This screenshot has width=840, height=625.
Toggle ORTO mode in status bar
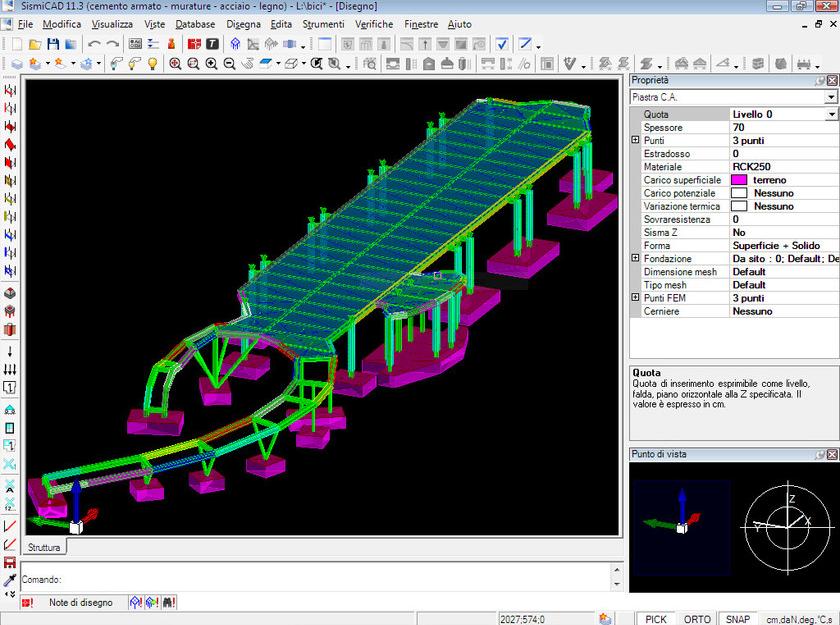pyautogui.click(x=697, y=619)
